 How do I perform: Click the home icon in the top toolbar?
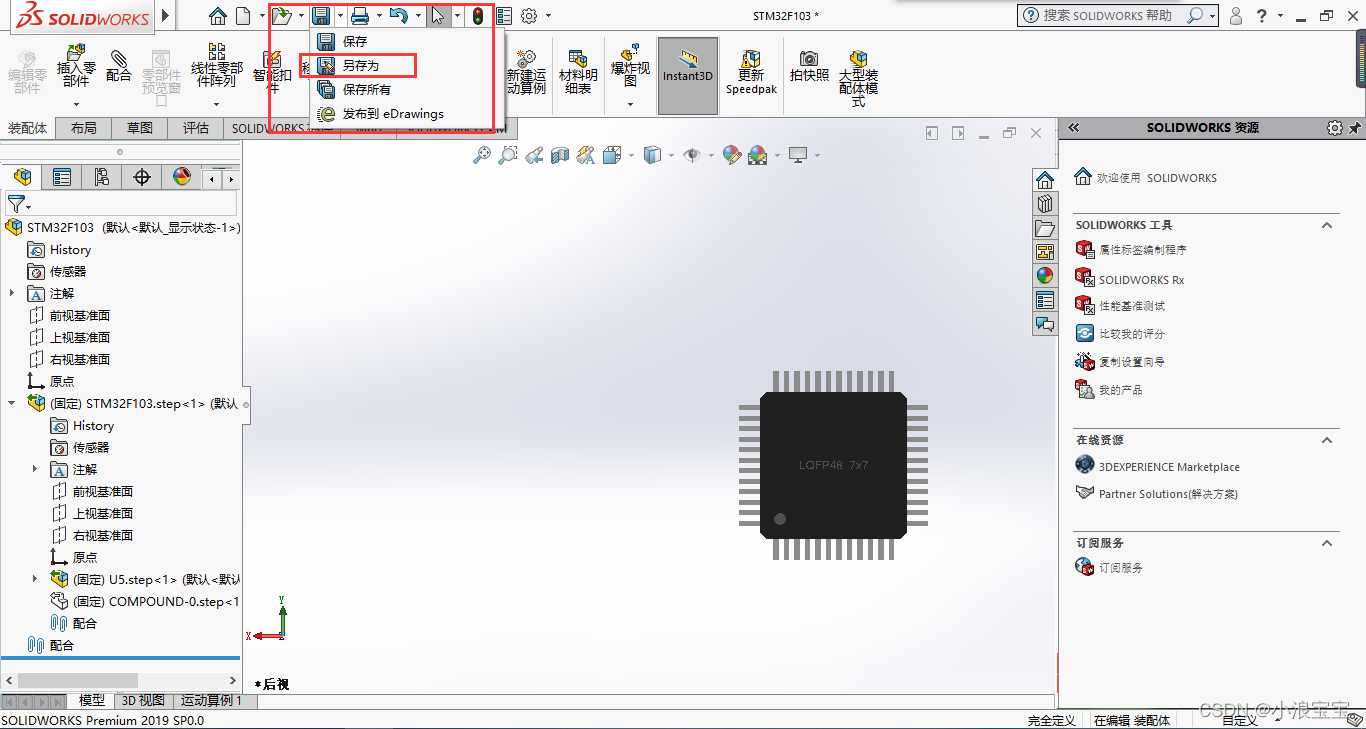tap(218, 16)
